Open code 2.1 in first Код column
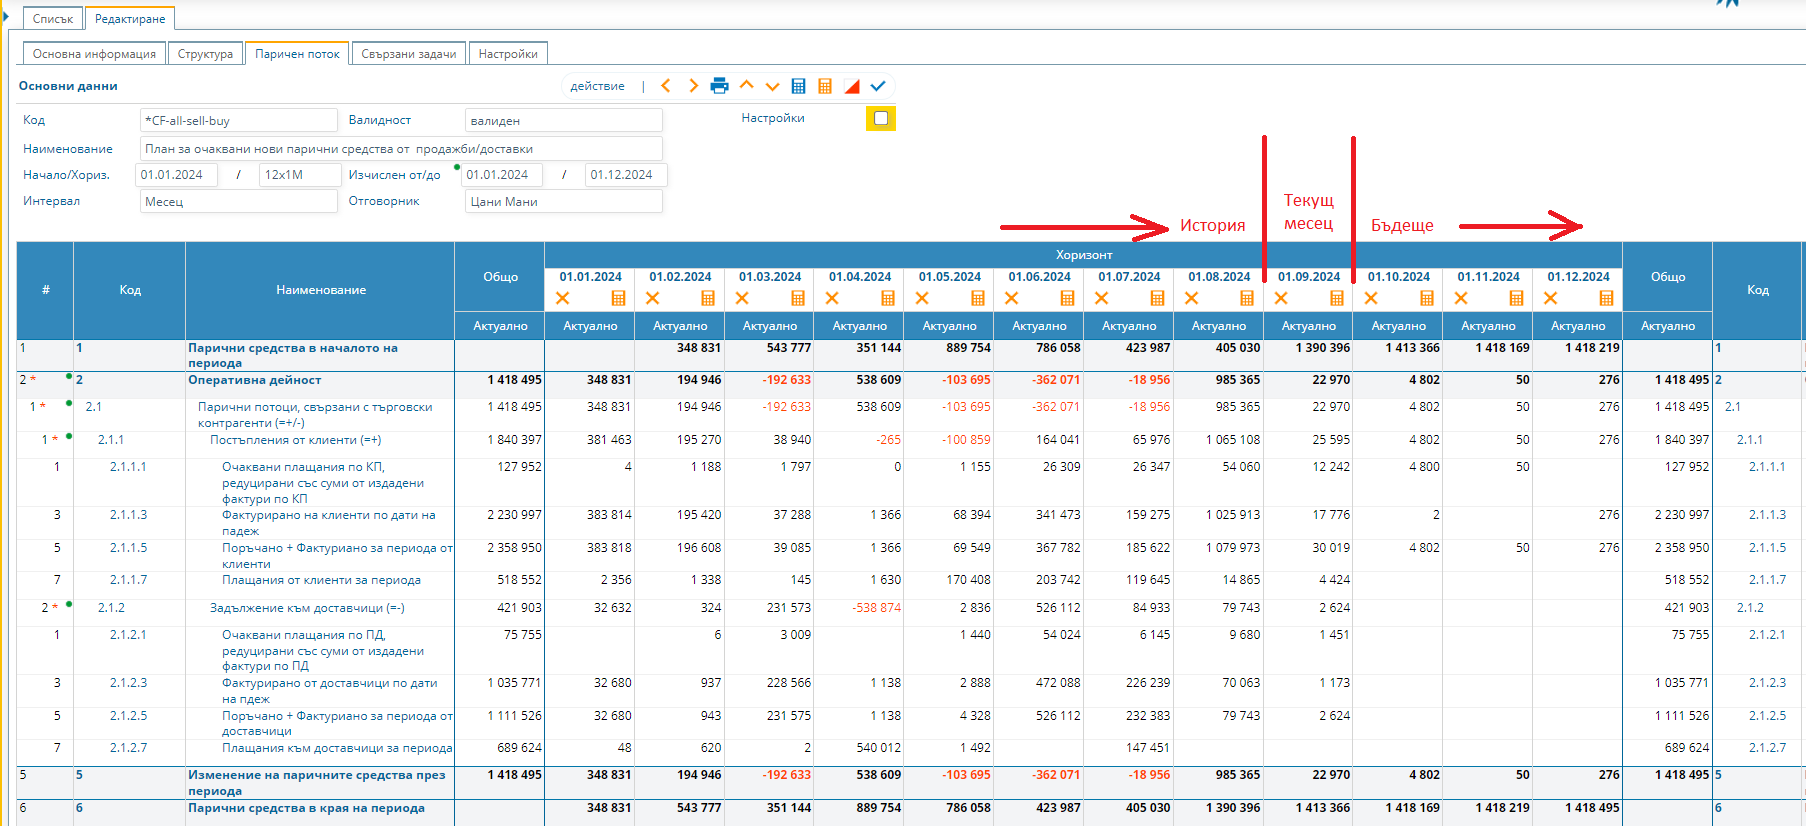1806x826 pixels. pos(93,407)
